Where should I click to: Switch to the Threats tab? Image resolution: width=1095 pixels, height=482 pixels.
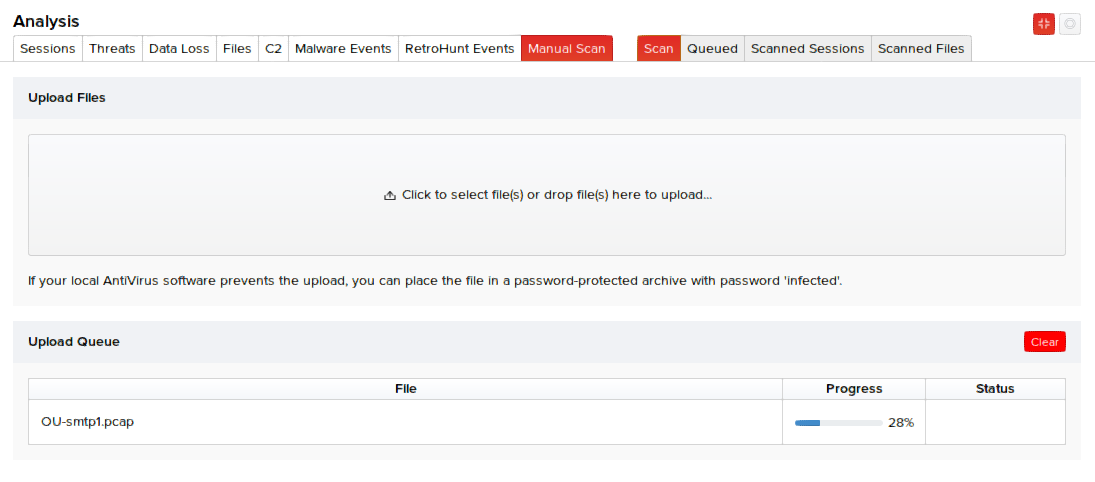pyautogui.click(x=112, y=49)
